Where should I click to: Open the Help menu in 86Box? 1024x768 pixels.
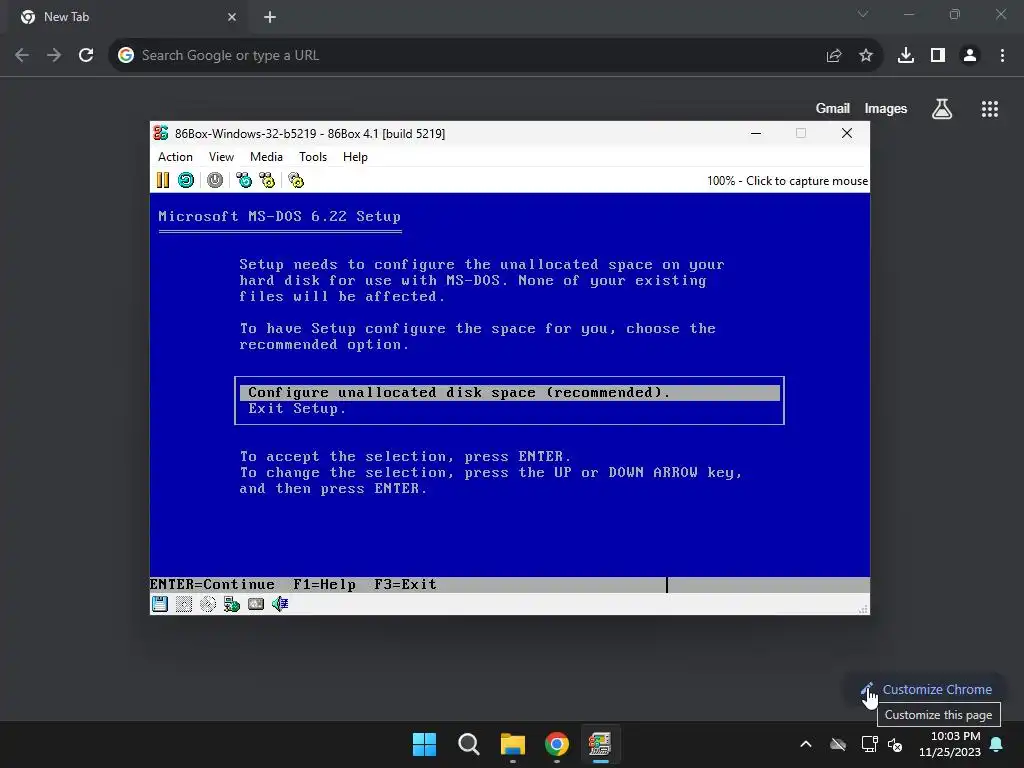[355, 157]
